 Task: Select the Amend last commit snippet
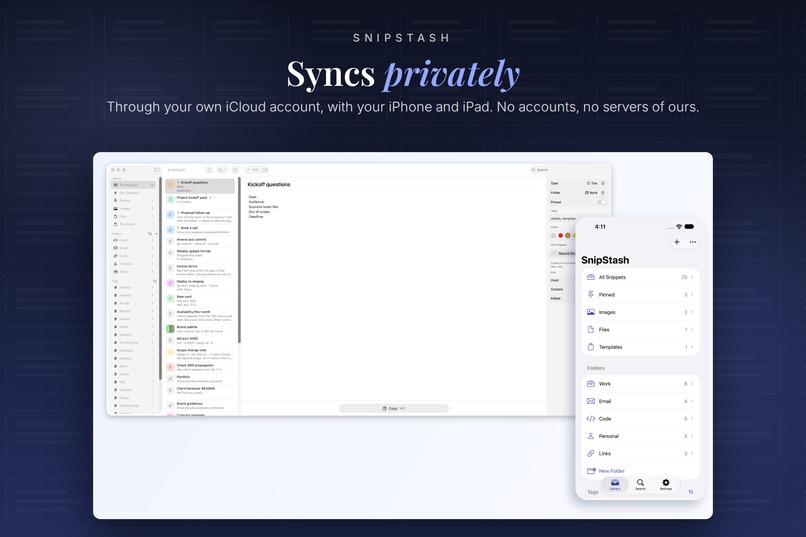coord(200,242)
